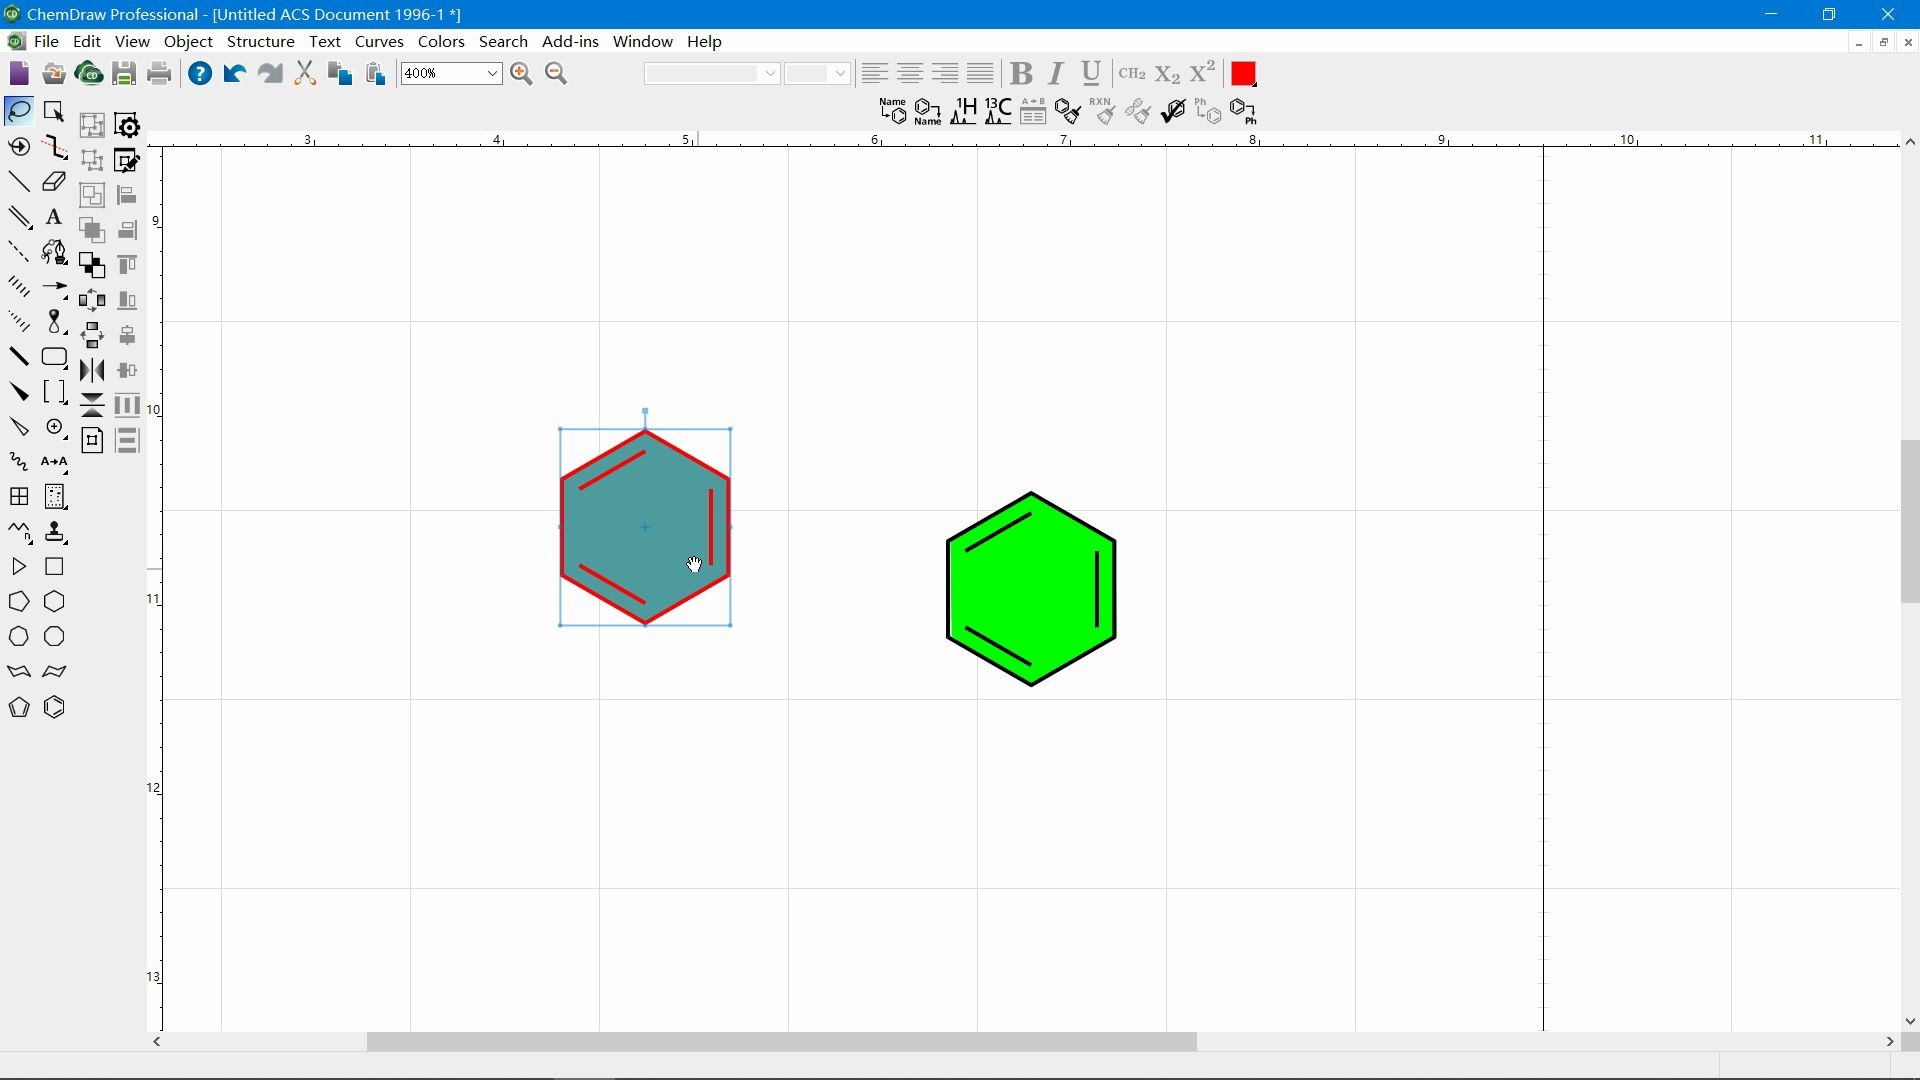
Task: Open the Structure menu
Action: tap(261, 42)
